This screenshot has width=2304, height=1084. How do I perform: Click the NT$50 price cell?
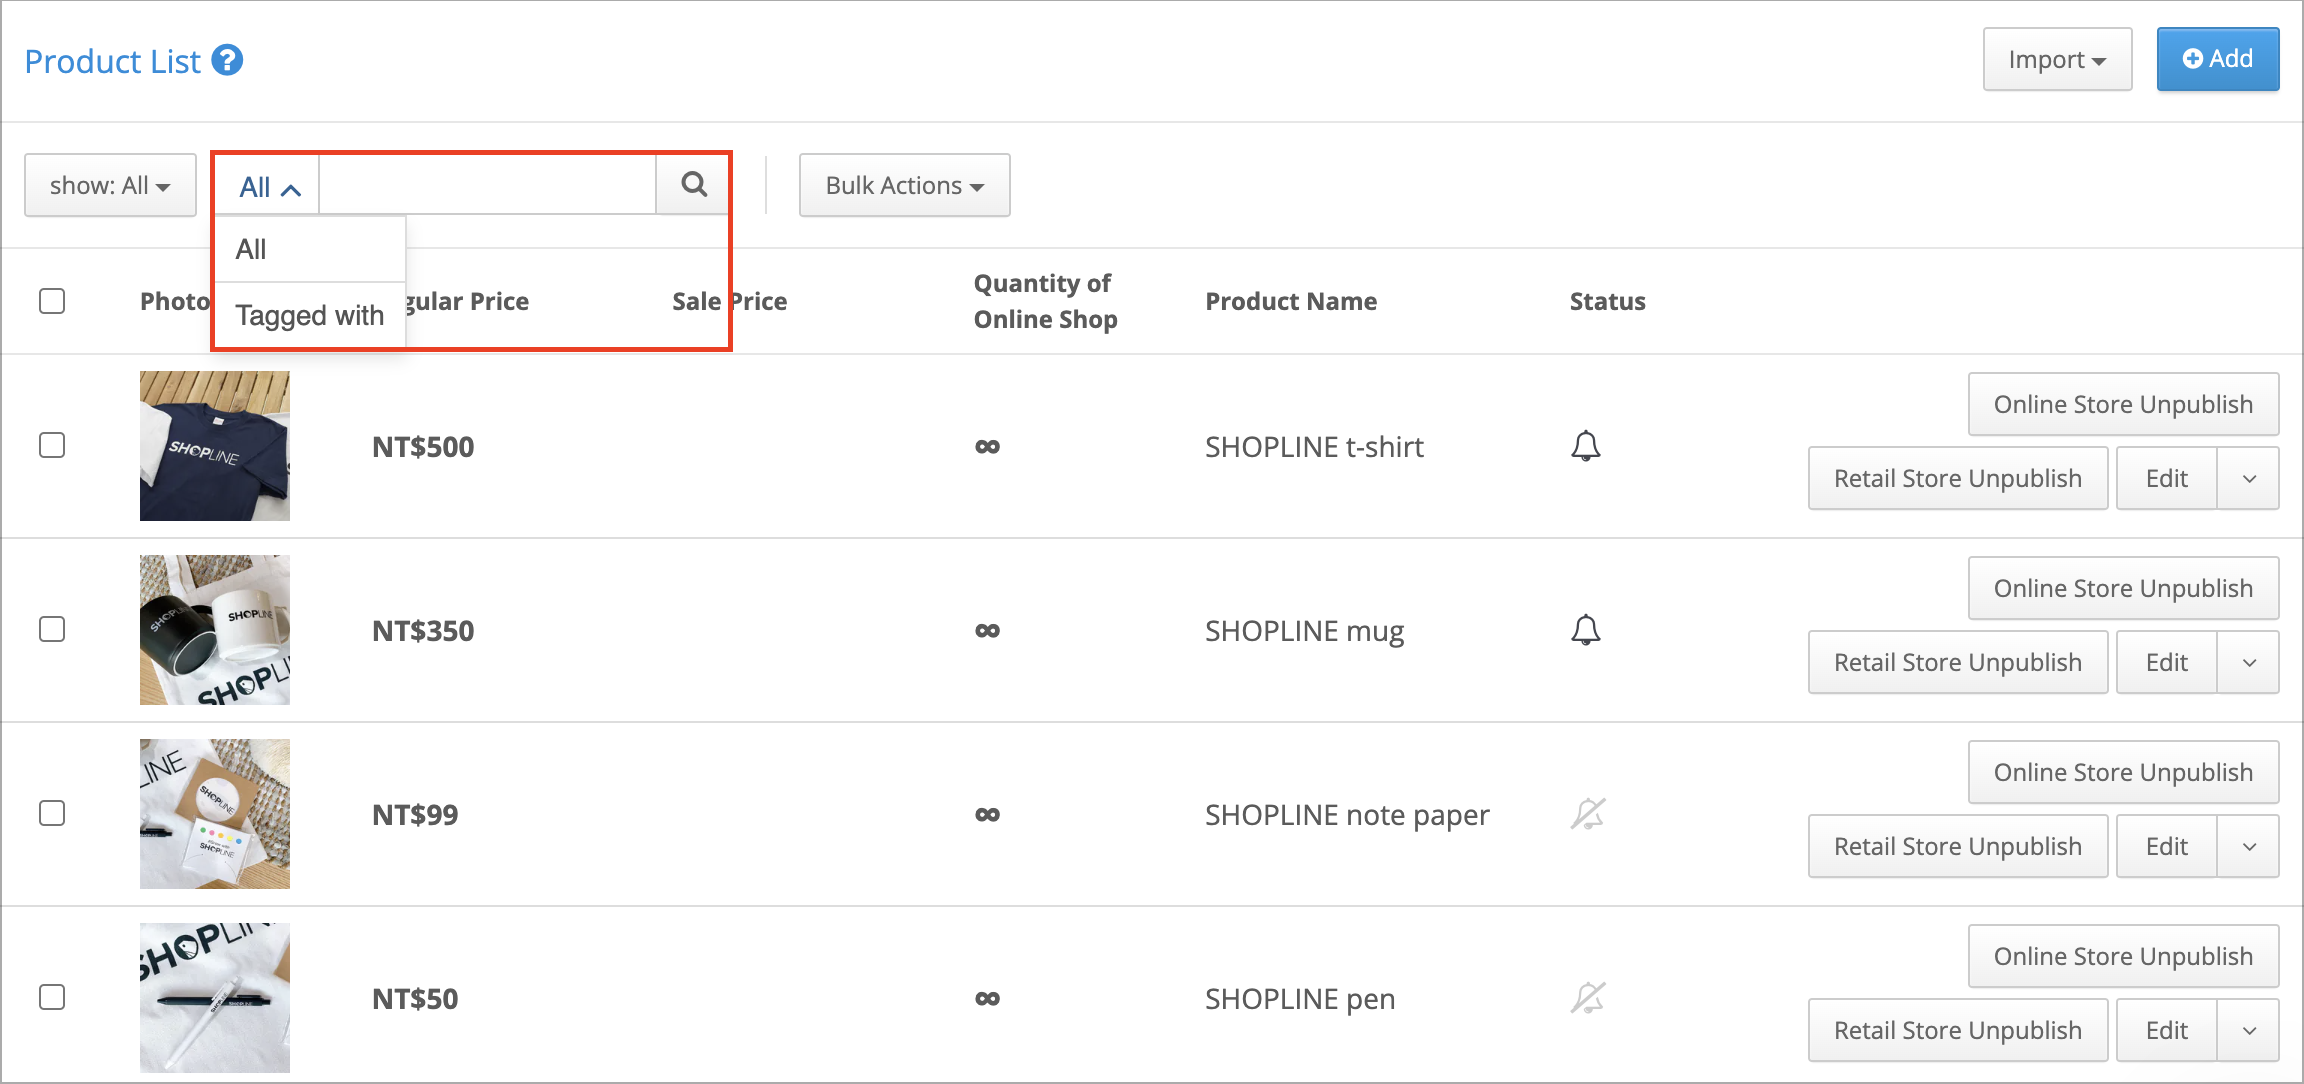tap(415, 999)
